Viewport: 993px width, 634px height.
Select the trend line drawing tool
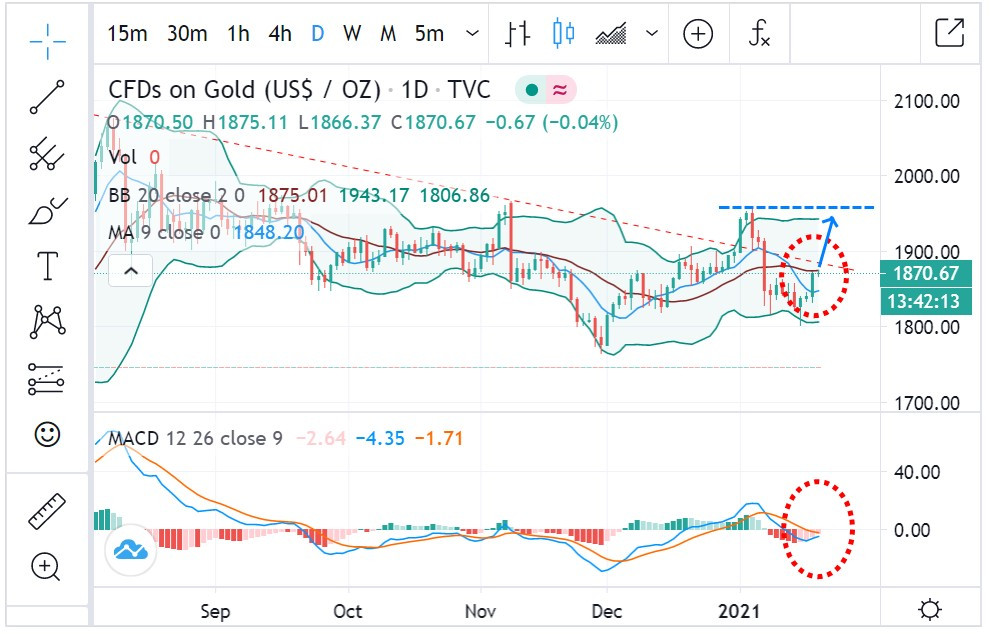(47, 97)
